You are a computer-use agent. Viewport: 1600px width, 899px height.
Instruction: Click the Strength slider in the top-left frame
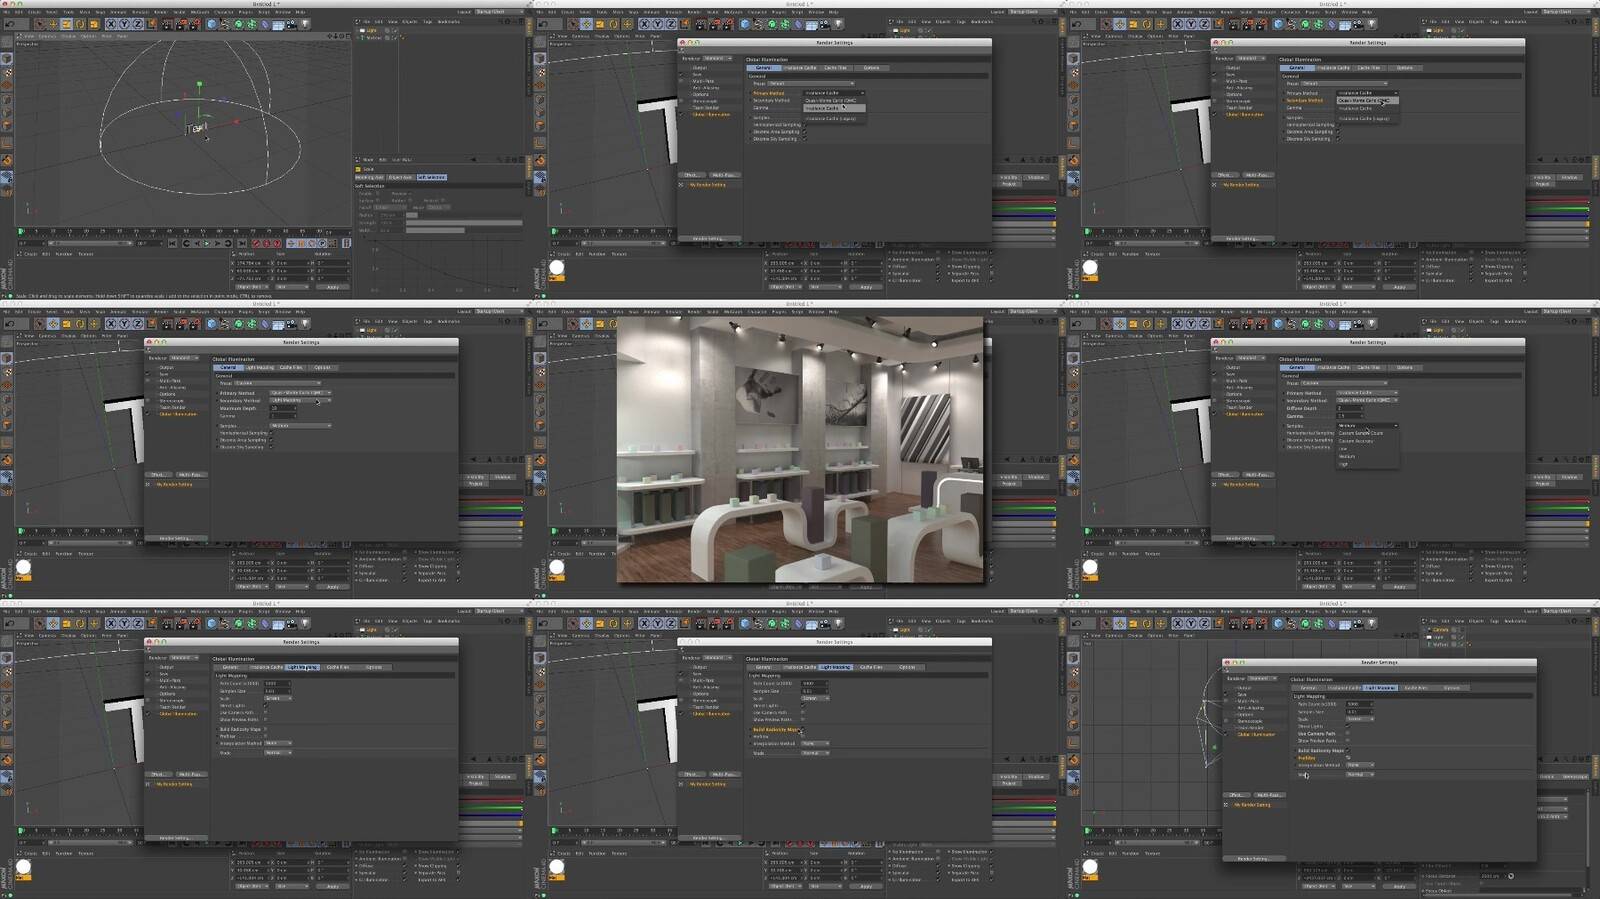[463, 222]
